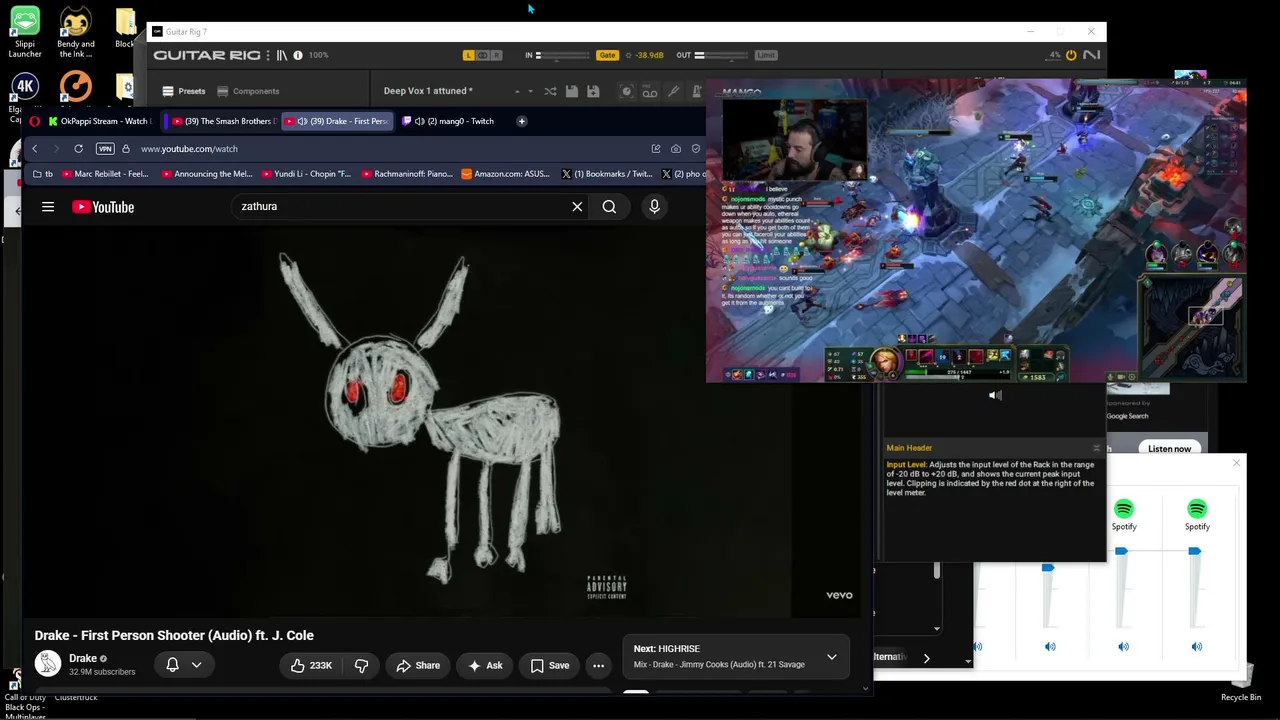Image resolution: width=1280 pixels, height=720 pixels.
Task: Mute the last Spotify mixer channel
Action: 1196,647
